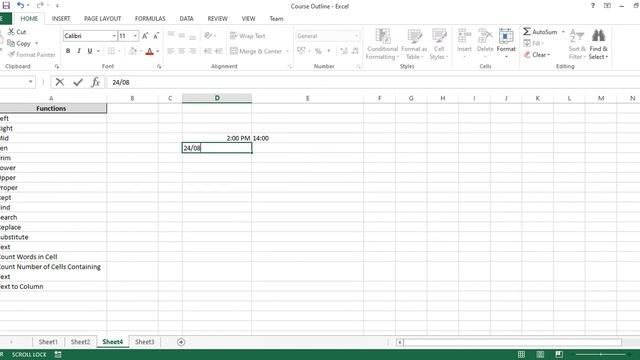Click the cell showing 2:00 PM
The image size is (640, 360).
click(x=217, y=138)
